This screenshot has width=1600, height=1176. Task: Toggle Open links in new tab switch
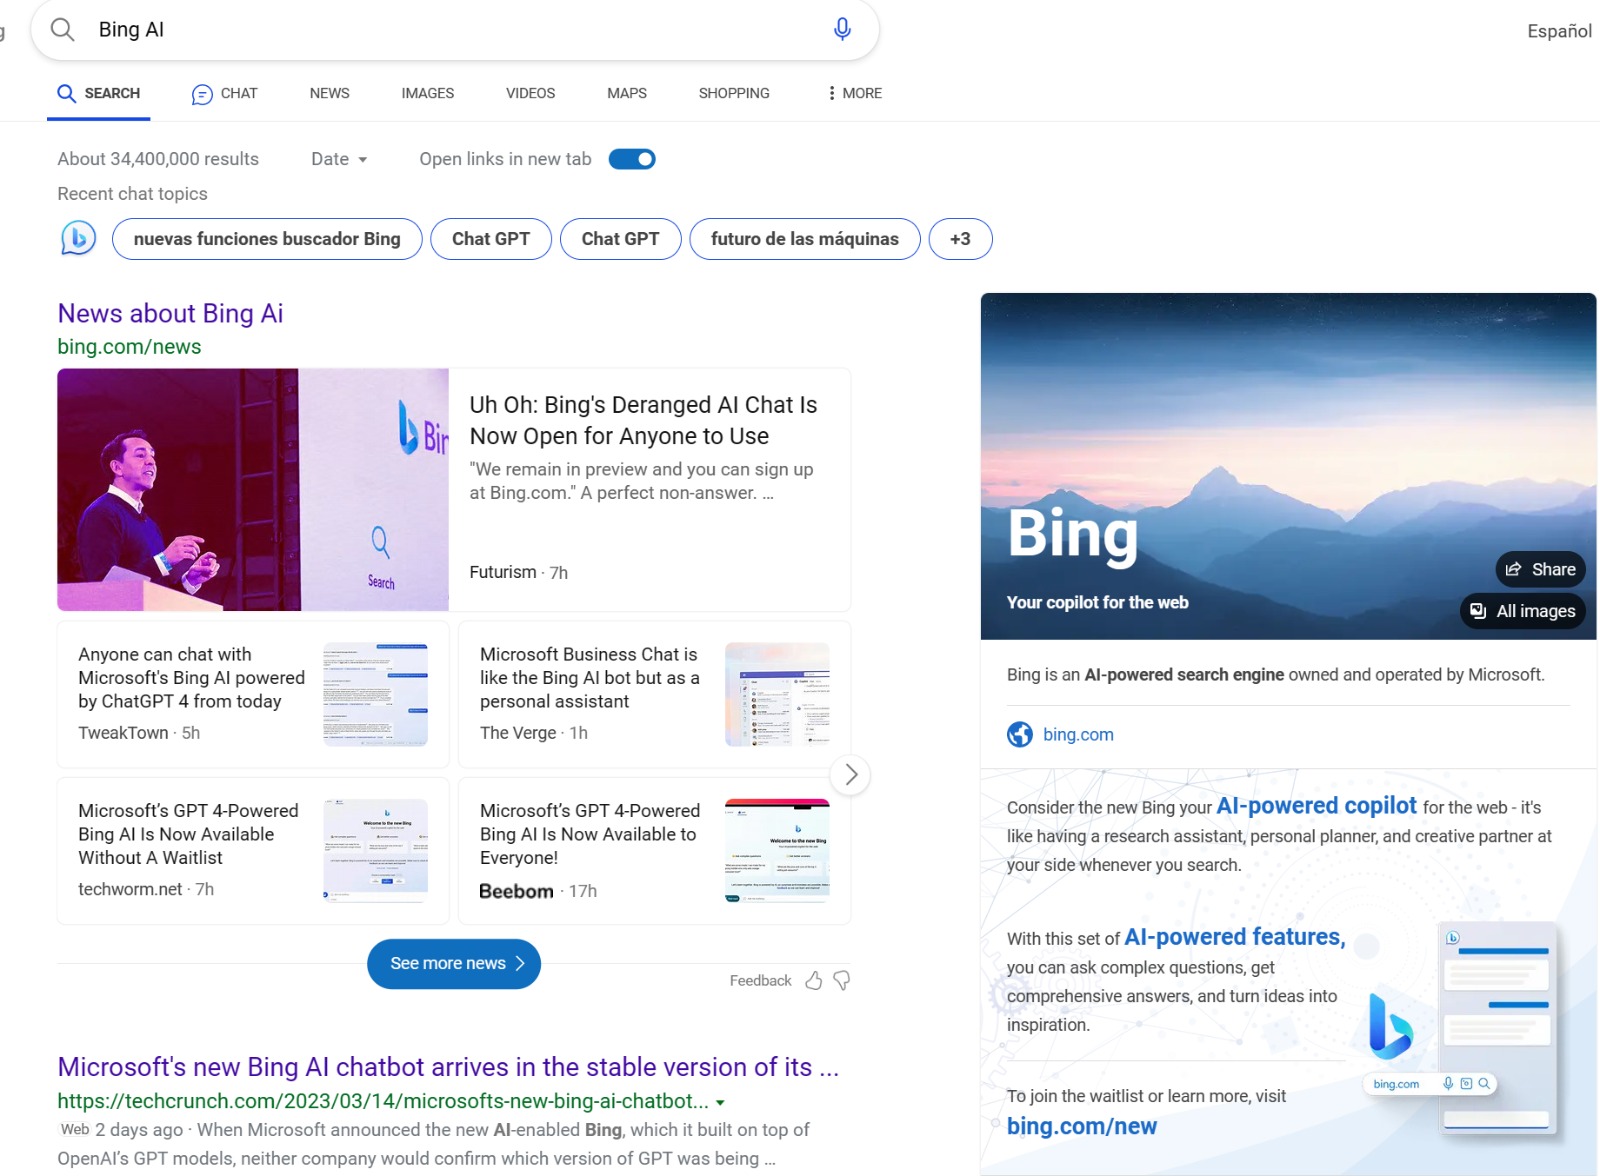coord(632,159)
